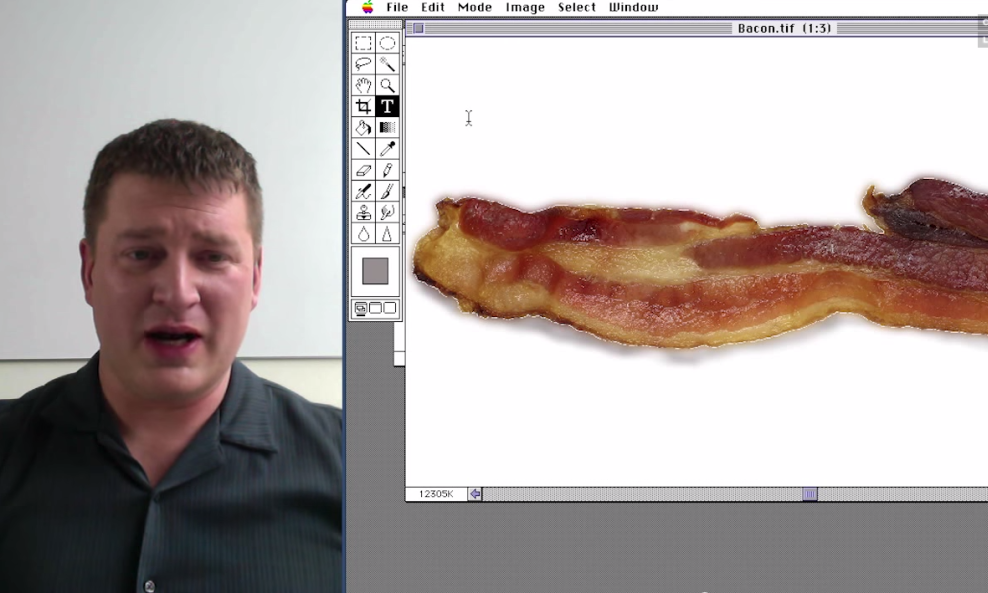The image size is (988, 593).
Task: Select the Rectangular Marquee tool
Action: coord(363,42)
